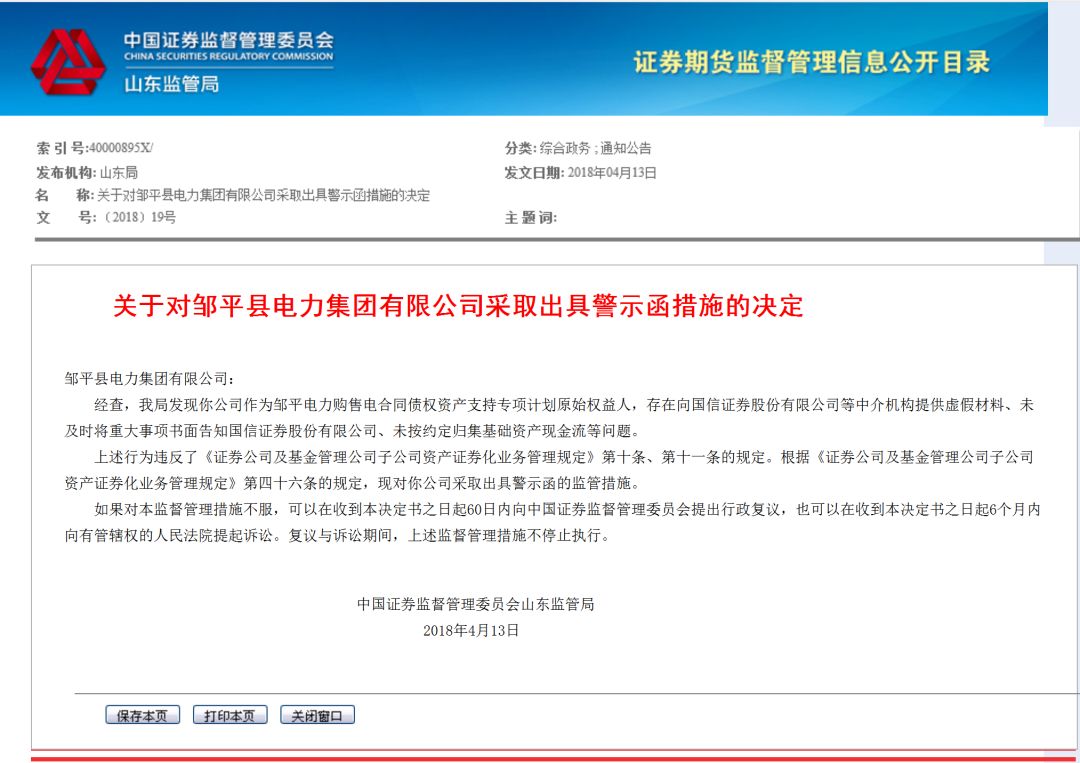Click the red CSRC logo emblem
The width and height of the screenshot is (1080, 763).
click(x=68, y=62)
